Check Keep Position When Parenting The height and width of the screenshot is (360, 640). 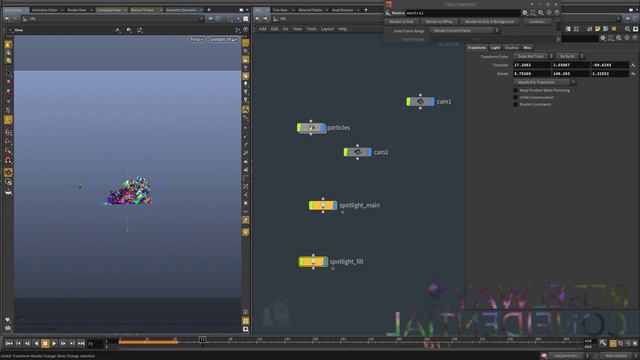click(x=516, y=91)
